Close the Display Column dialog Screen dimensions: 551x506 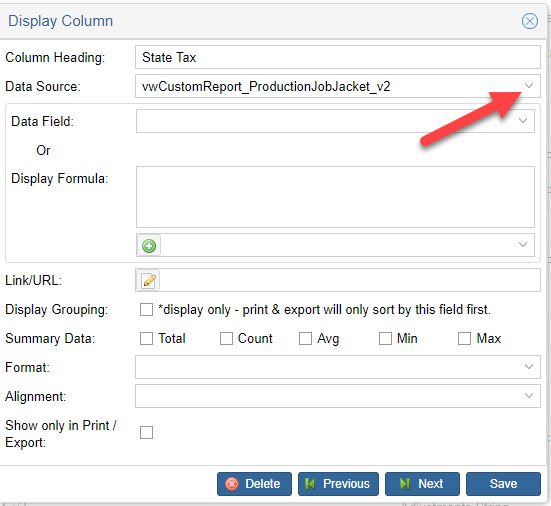pos(529,21)
